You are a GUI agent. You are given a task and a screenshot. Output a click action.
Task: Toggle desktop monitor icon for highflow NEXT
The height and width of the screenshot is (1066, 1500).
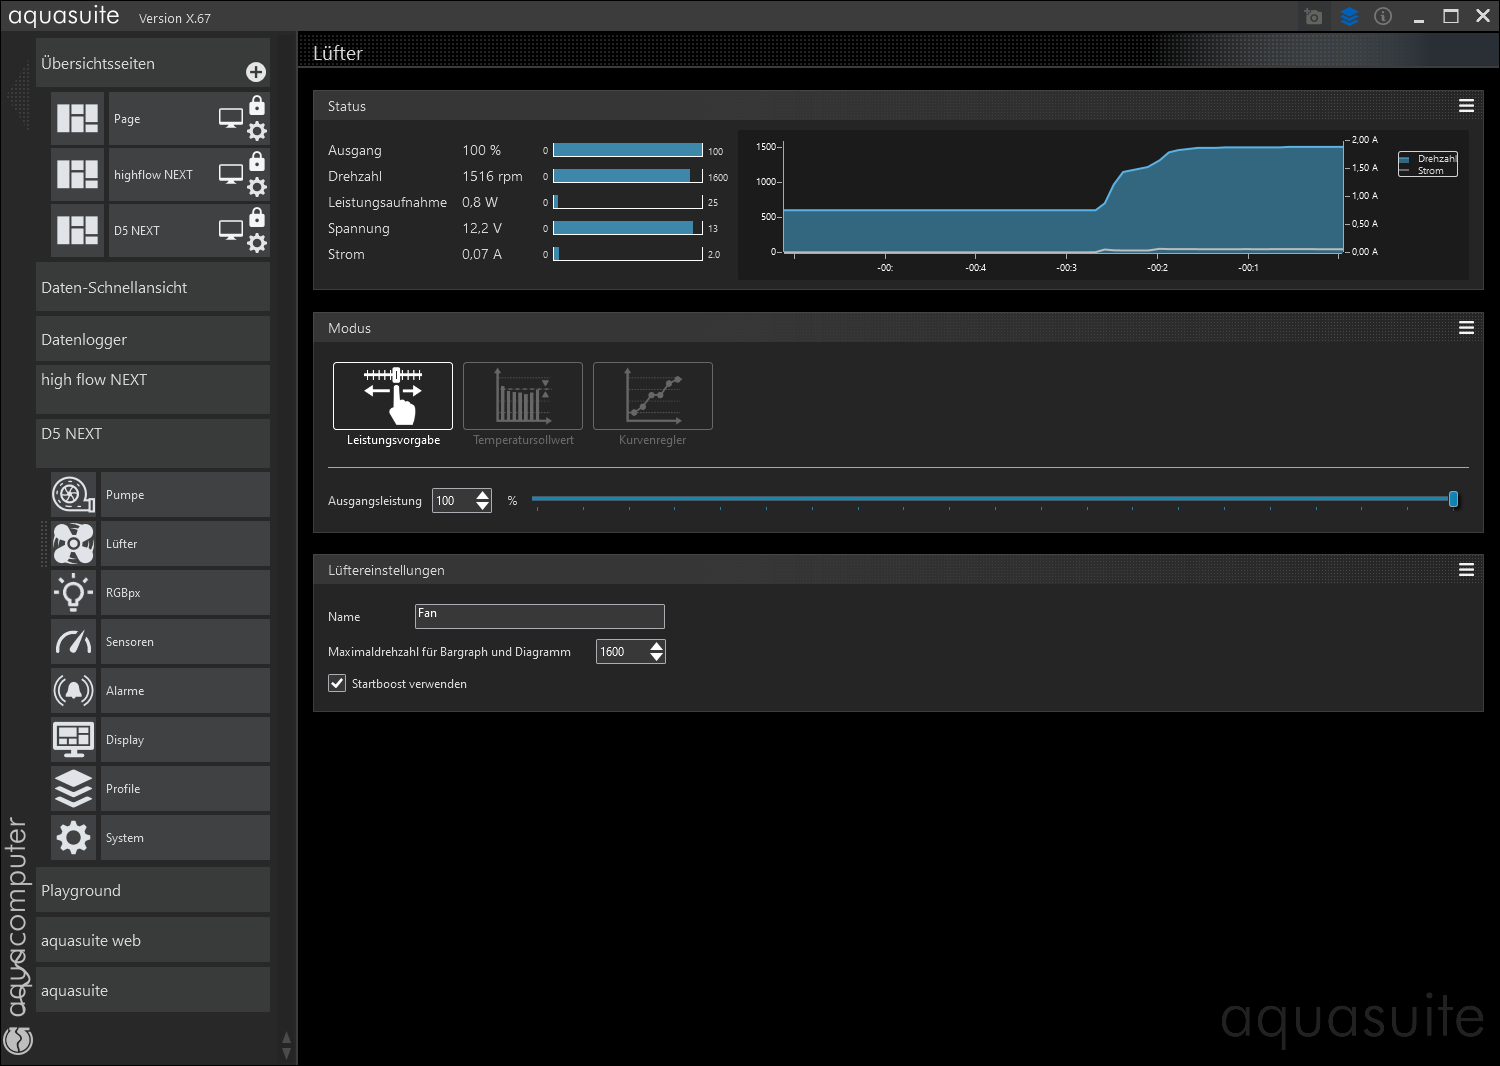point(231,174)
